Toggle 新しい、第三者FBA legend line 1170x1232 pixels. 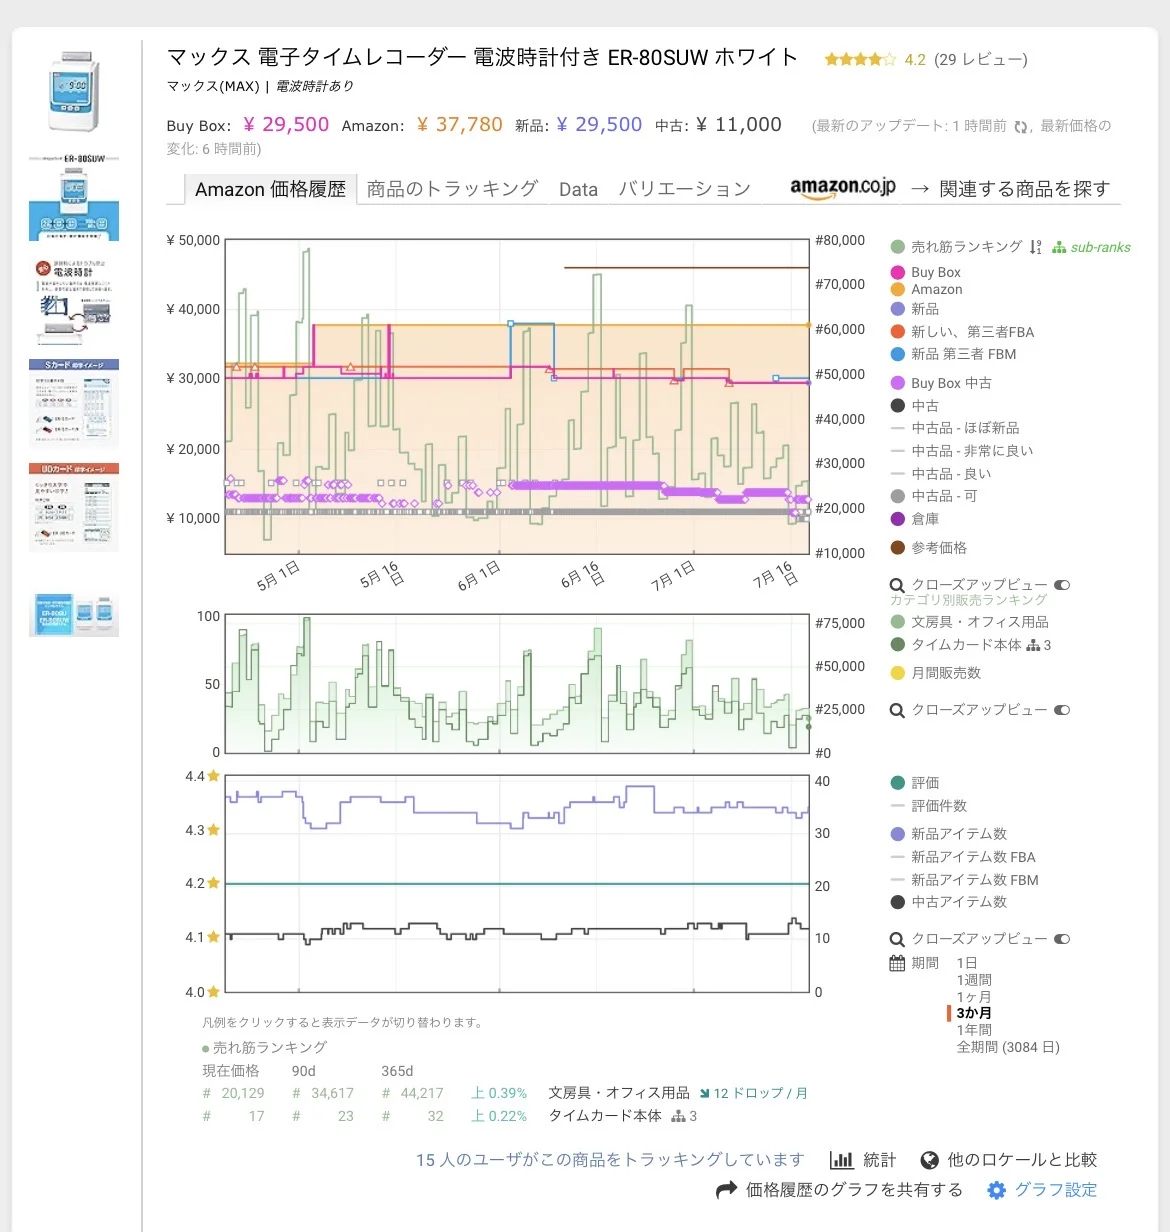(962, 332)
